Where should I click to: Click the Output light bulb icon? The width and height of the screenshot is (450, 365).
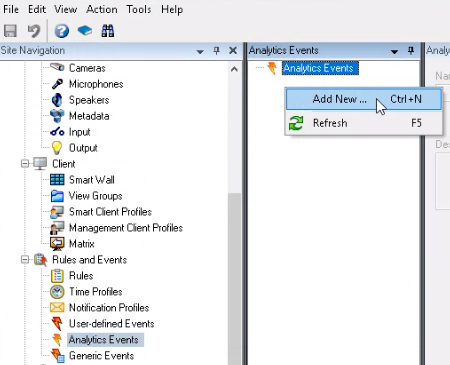pos(57,148)
